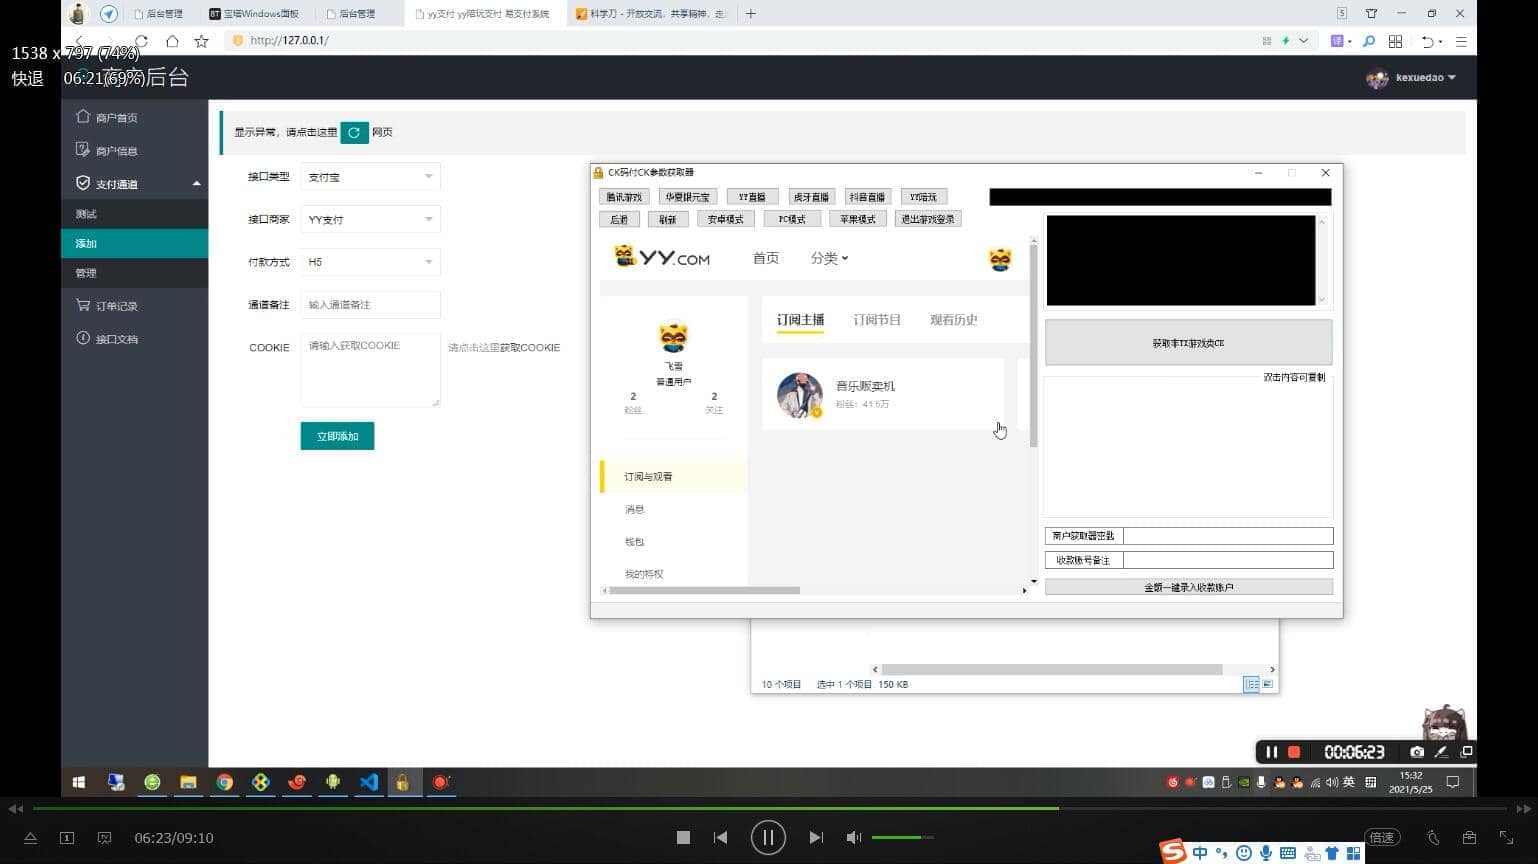
Task: Click the green video progress bar
Action: click(545, 808)
